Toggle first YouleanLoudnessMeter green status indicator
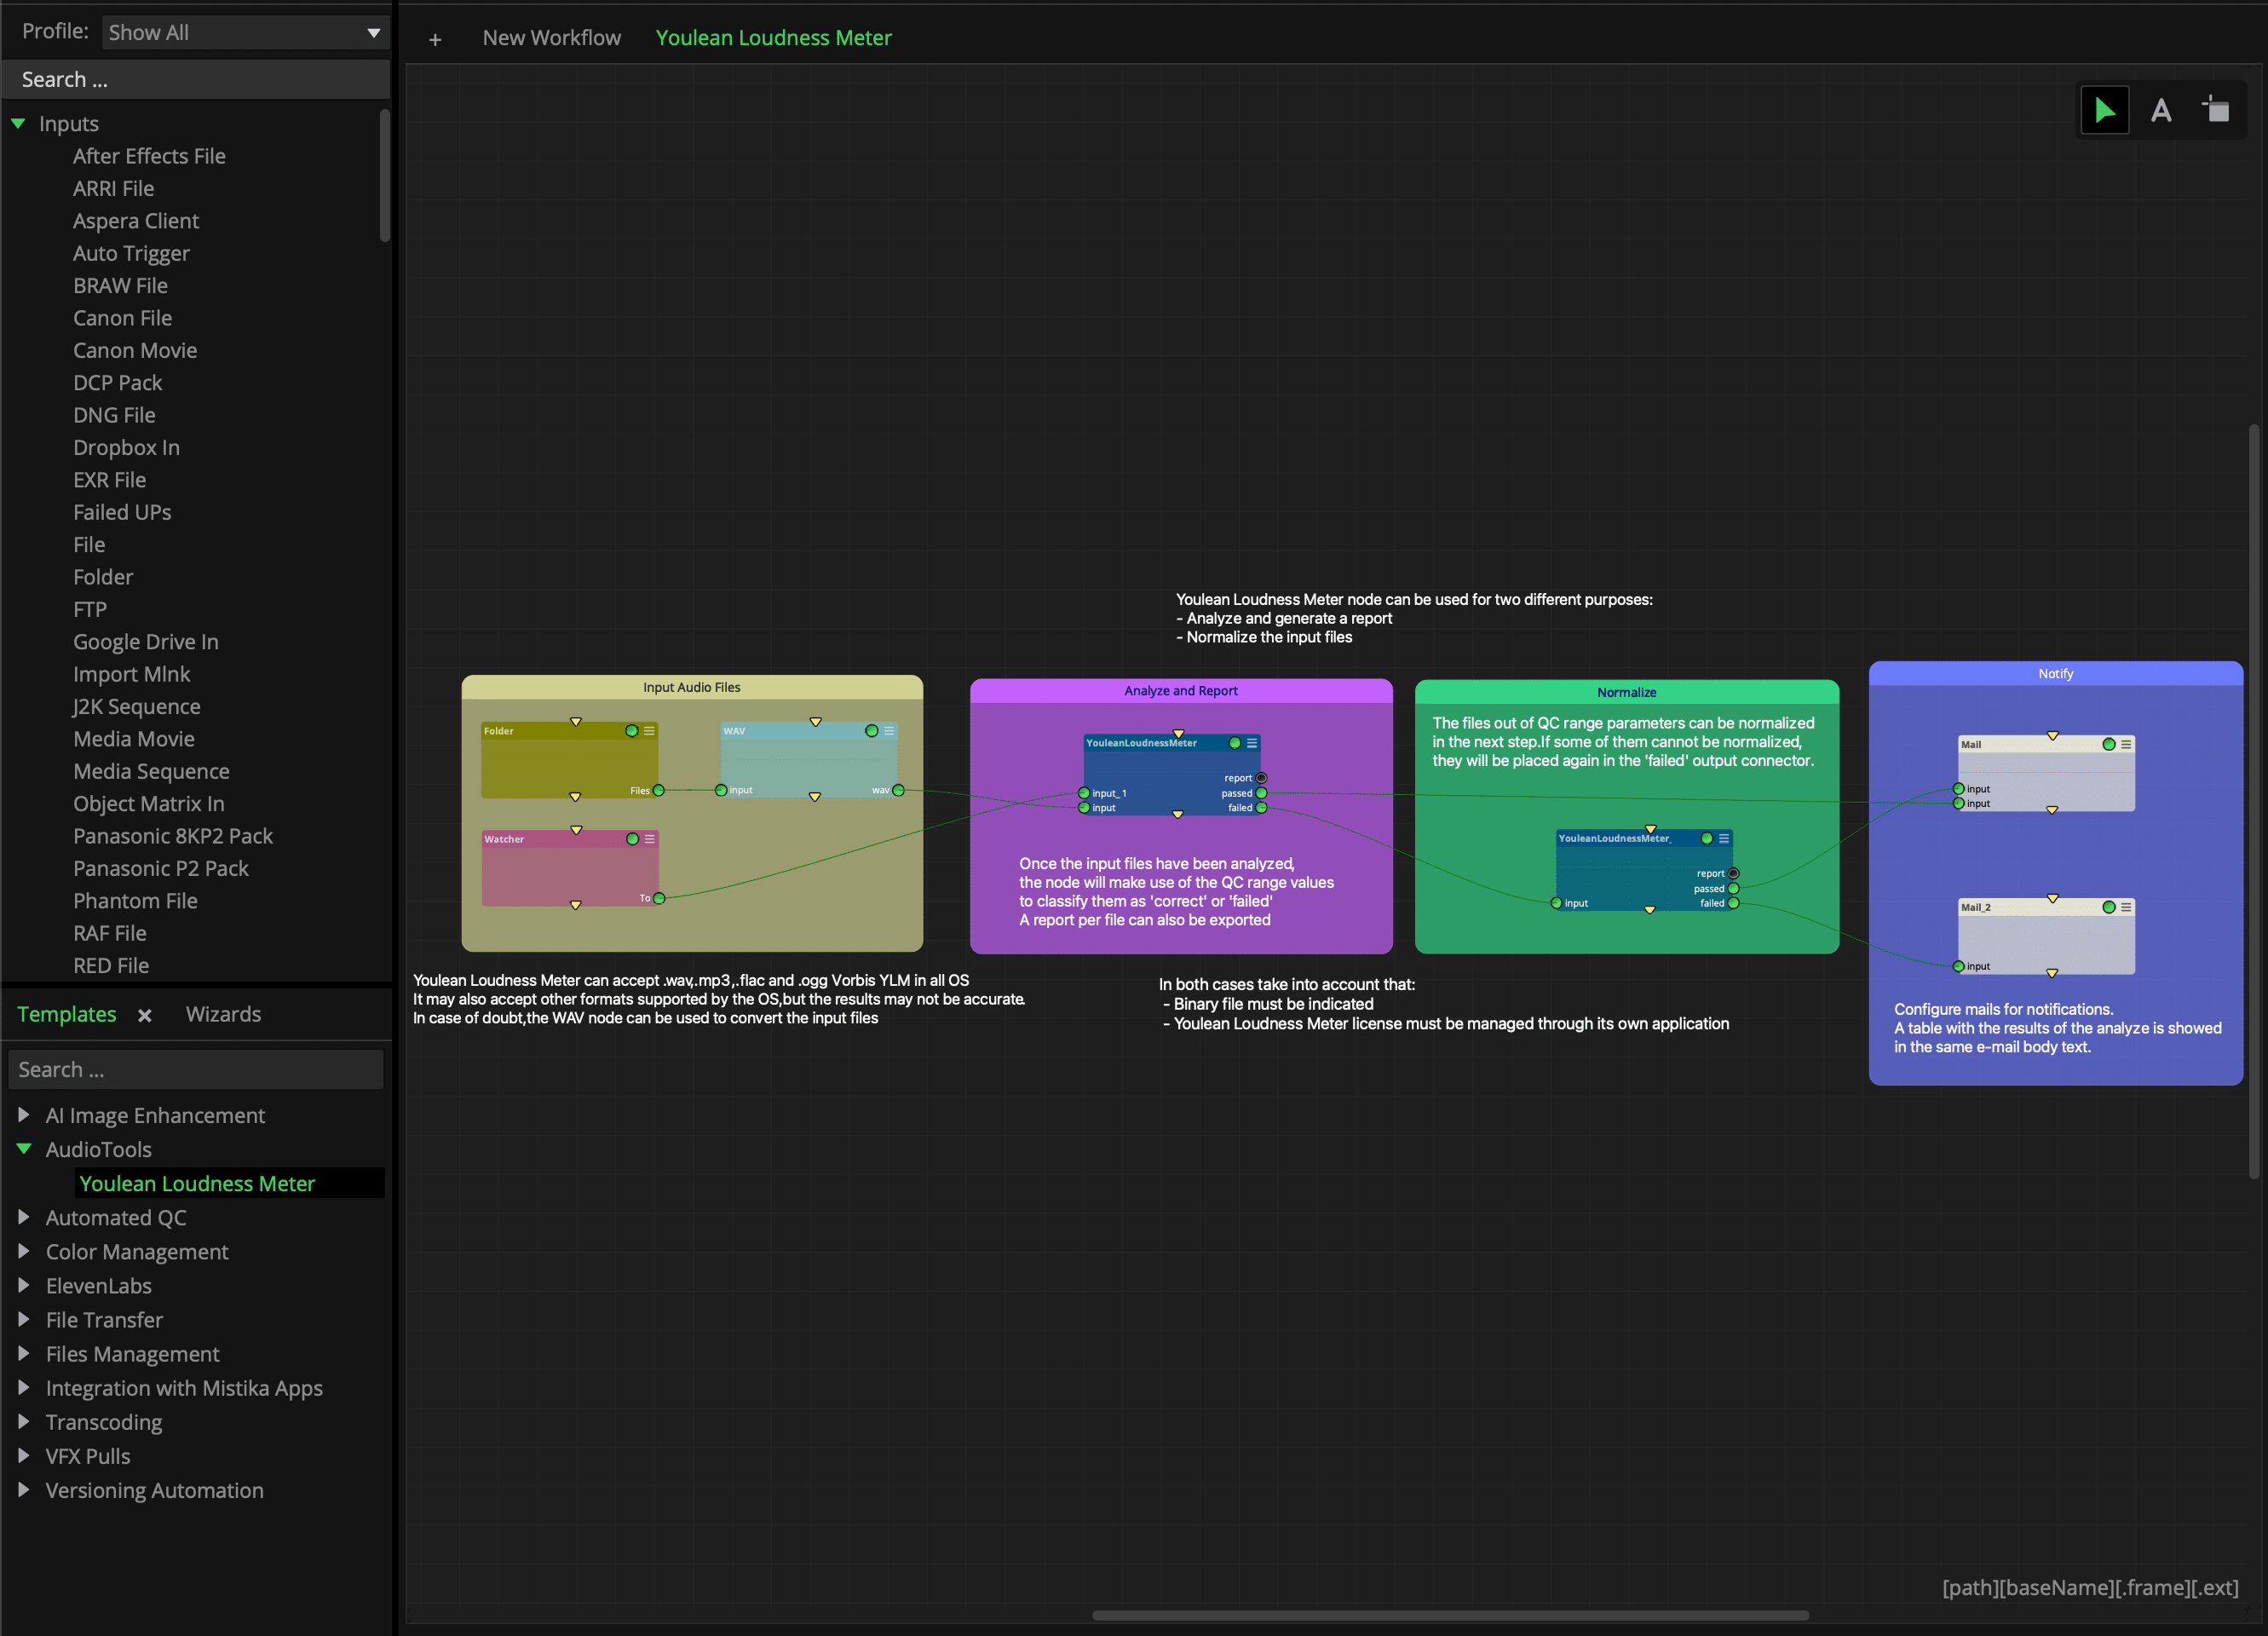The width and height of the screenshot is (2268, 1636). (x=1234, y=743)
